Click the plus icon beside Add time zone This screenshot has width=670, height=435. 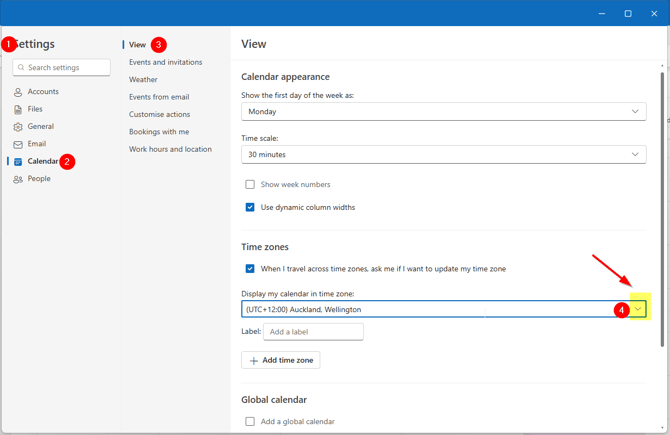click(x=254, y=360)
